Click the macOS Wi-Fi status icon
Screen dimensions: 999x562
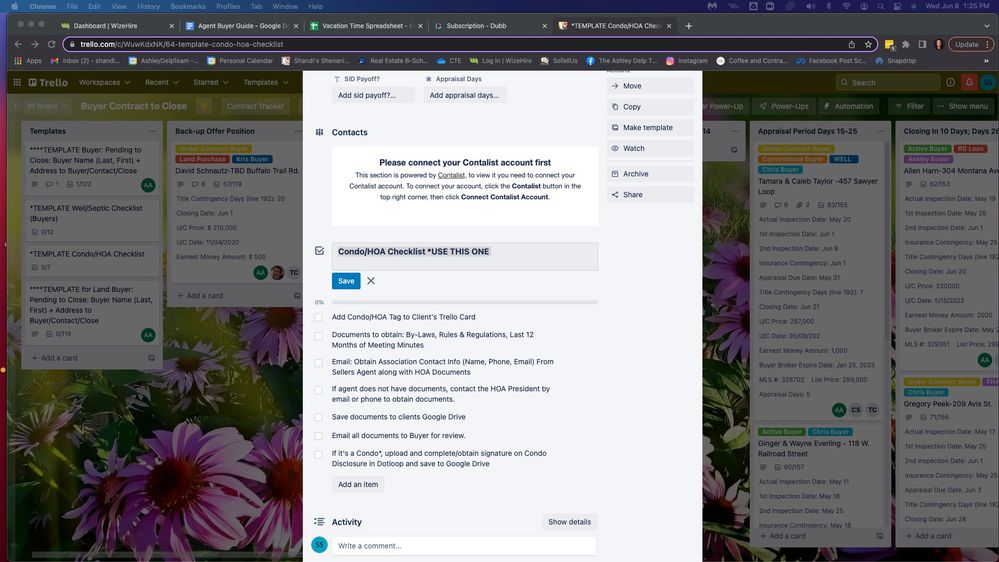[846, 6]
